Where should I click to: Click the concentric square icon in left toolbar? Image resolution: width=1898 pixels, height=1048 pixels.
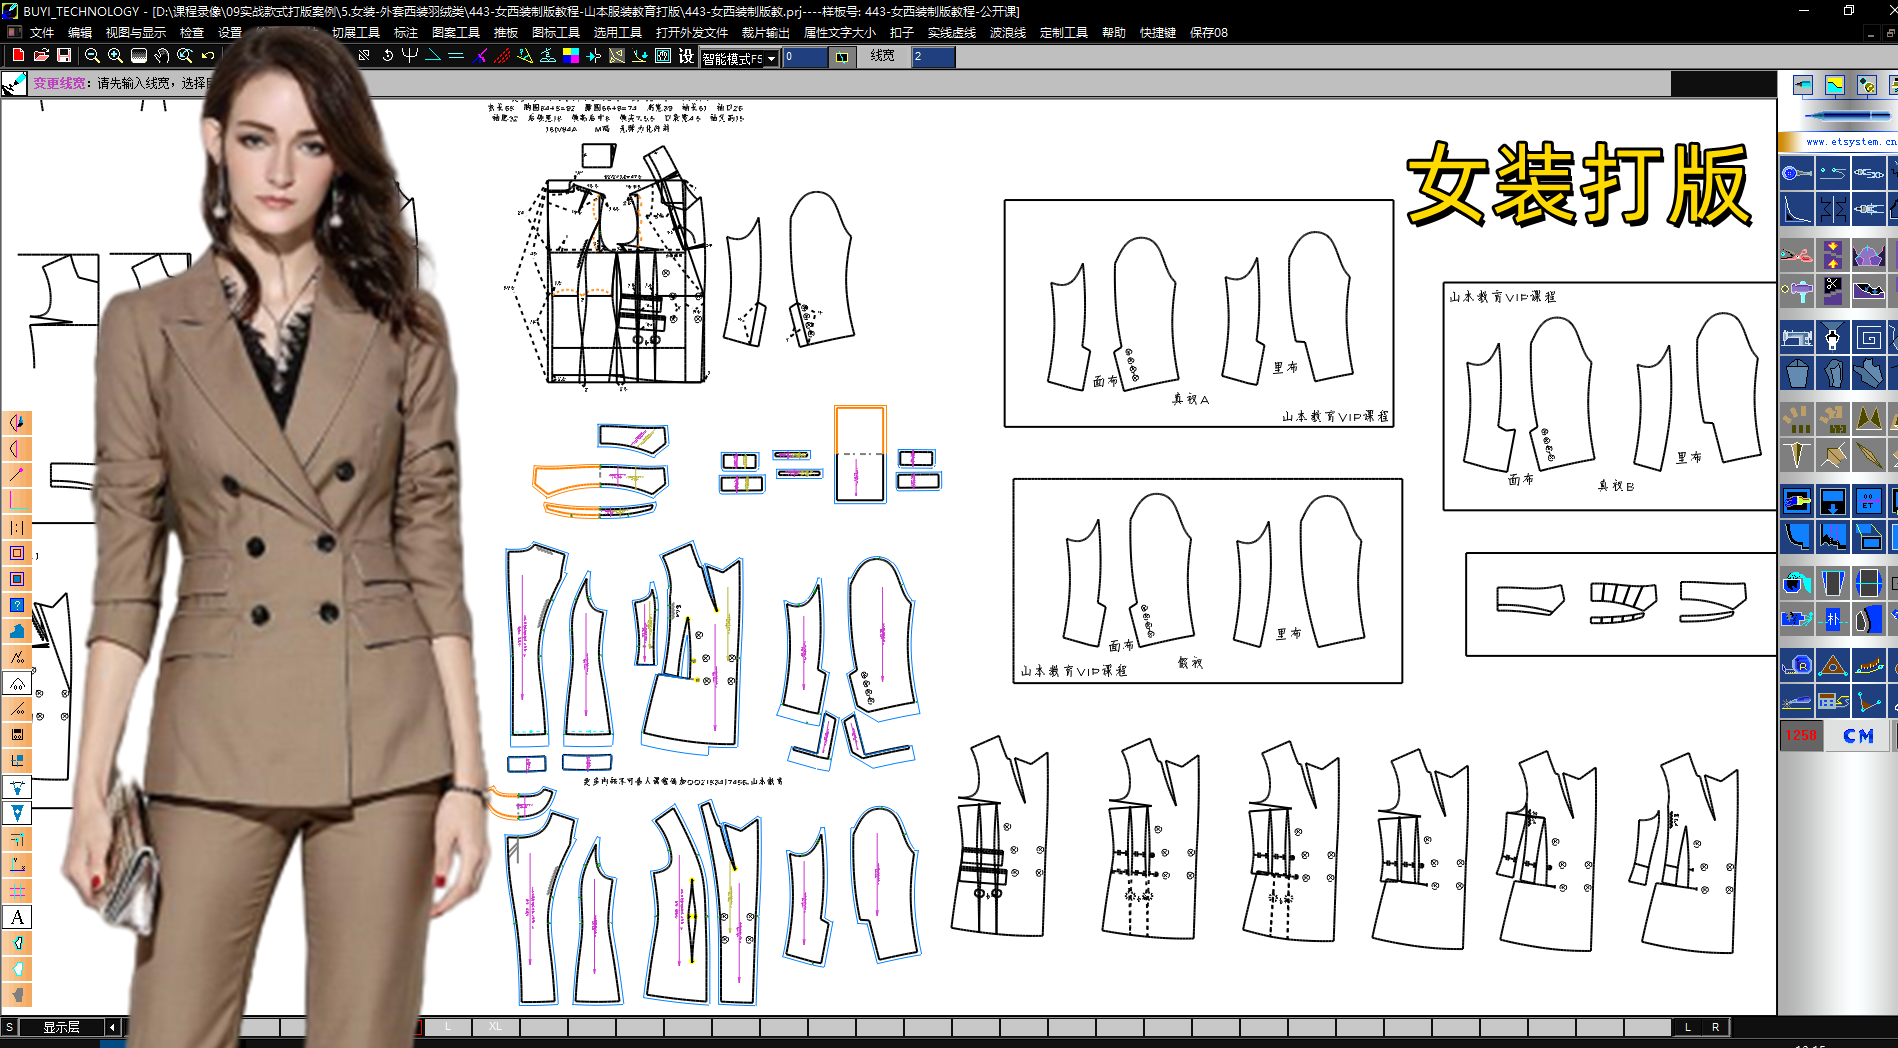17,553
